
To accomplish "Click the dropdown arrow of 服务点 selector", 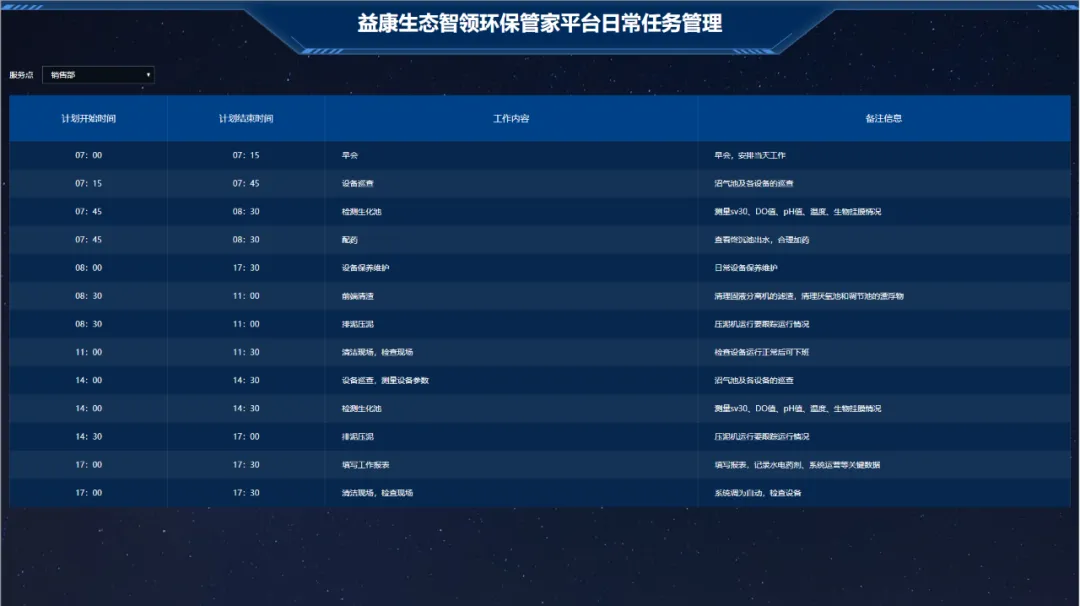I will [149, 75].
